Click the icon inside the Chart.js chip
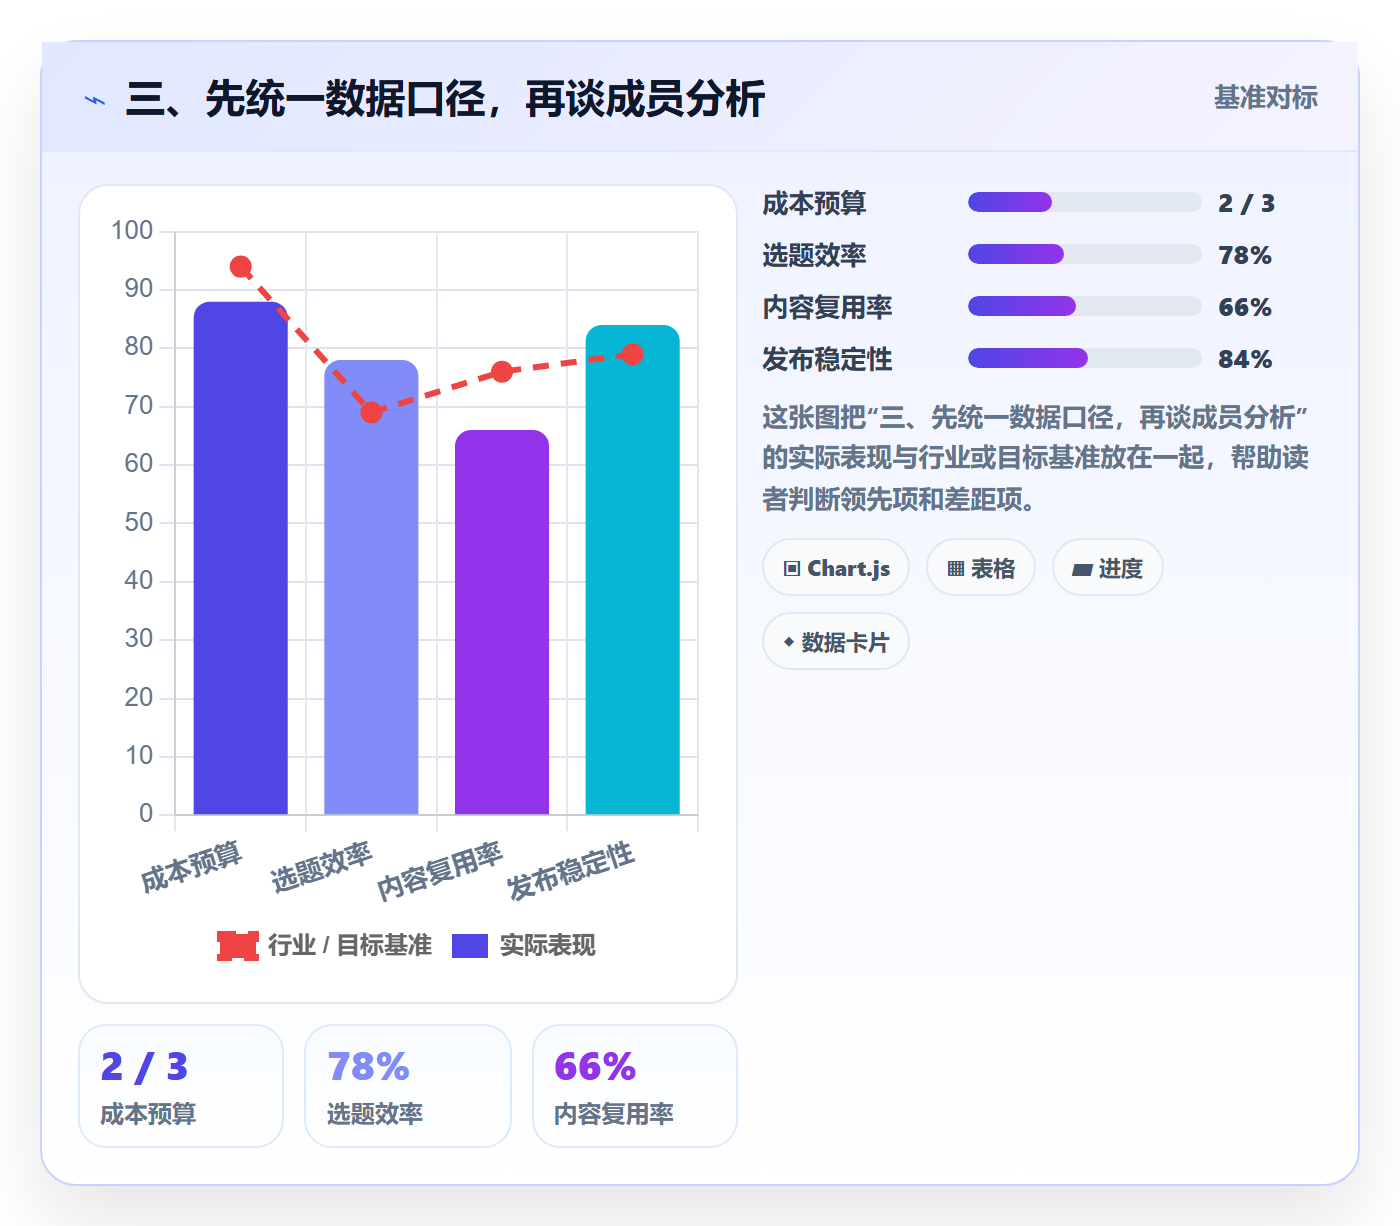 click(x=792, y=569)
